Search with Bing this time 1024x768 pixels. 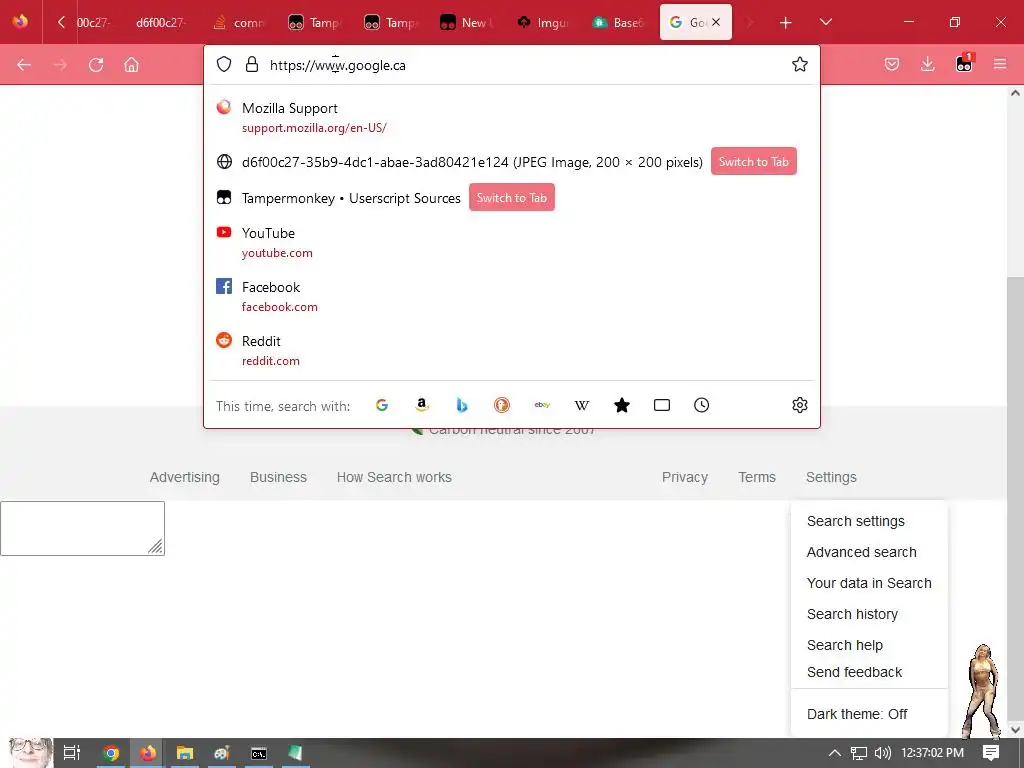(x=462, y=405)
